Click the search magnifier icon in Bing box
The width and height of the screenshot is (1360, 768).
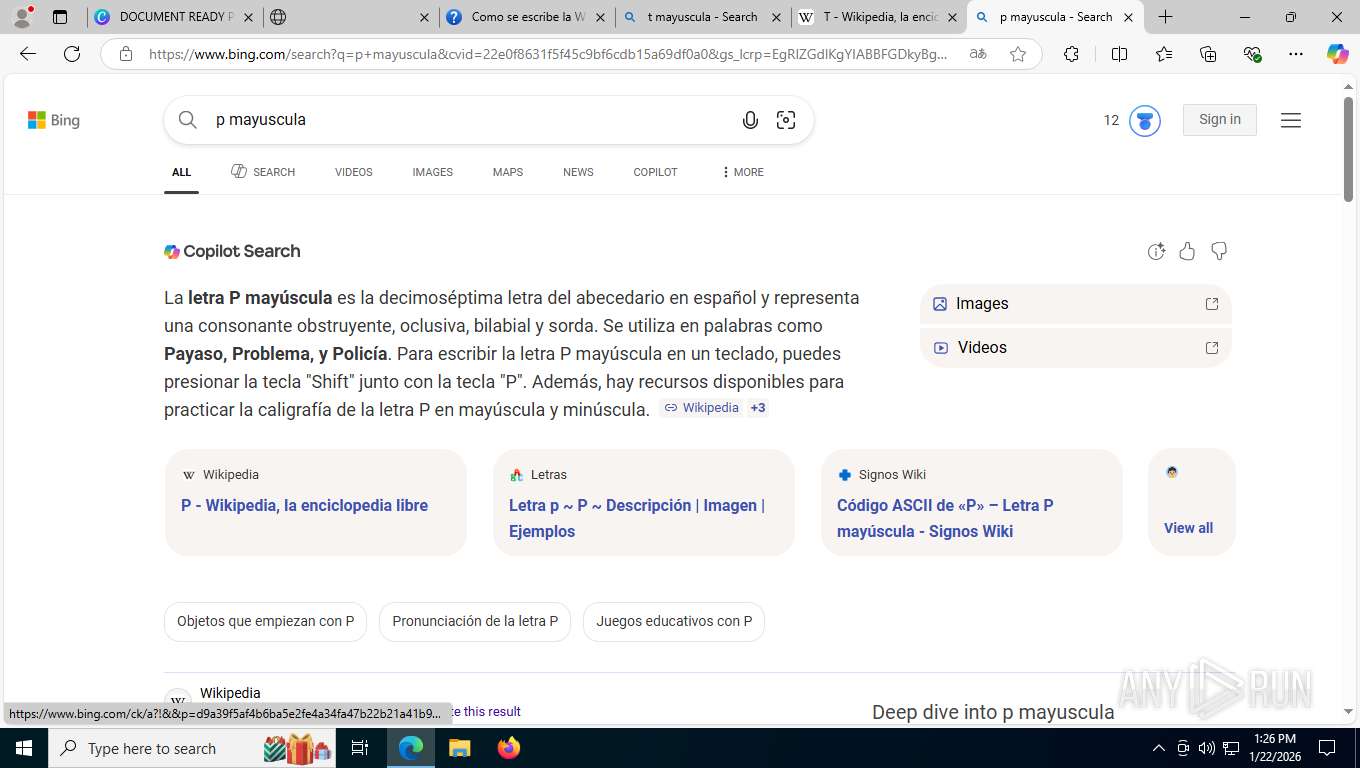coord(187,120)
